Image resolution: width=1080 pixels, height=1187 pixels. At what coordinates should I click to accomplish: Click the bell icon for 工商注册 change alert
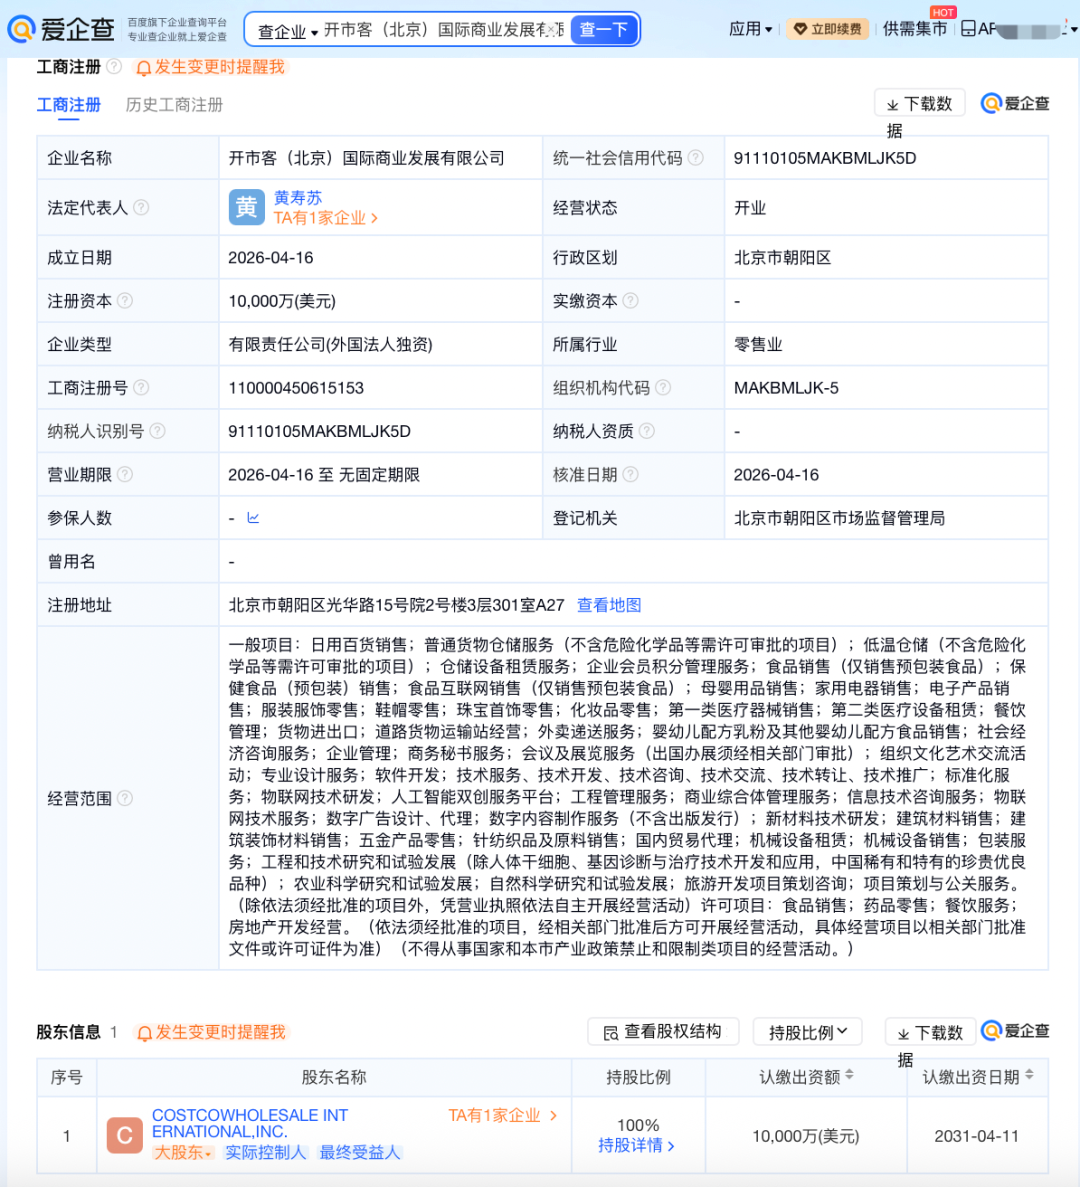[x=143, y=68]
